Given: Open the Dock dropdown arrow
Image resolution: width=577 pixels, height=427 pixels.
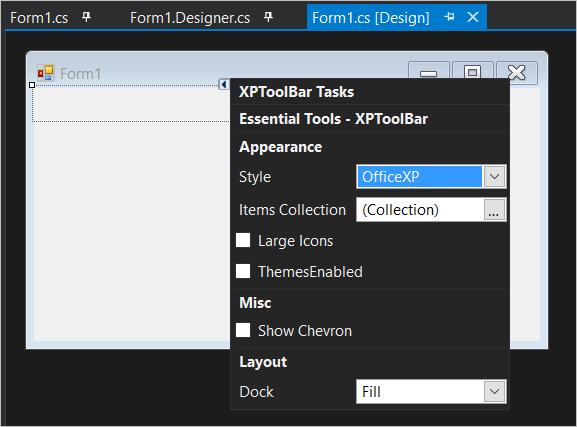Looking at the screenshot, I should click(x=494, y=391).
